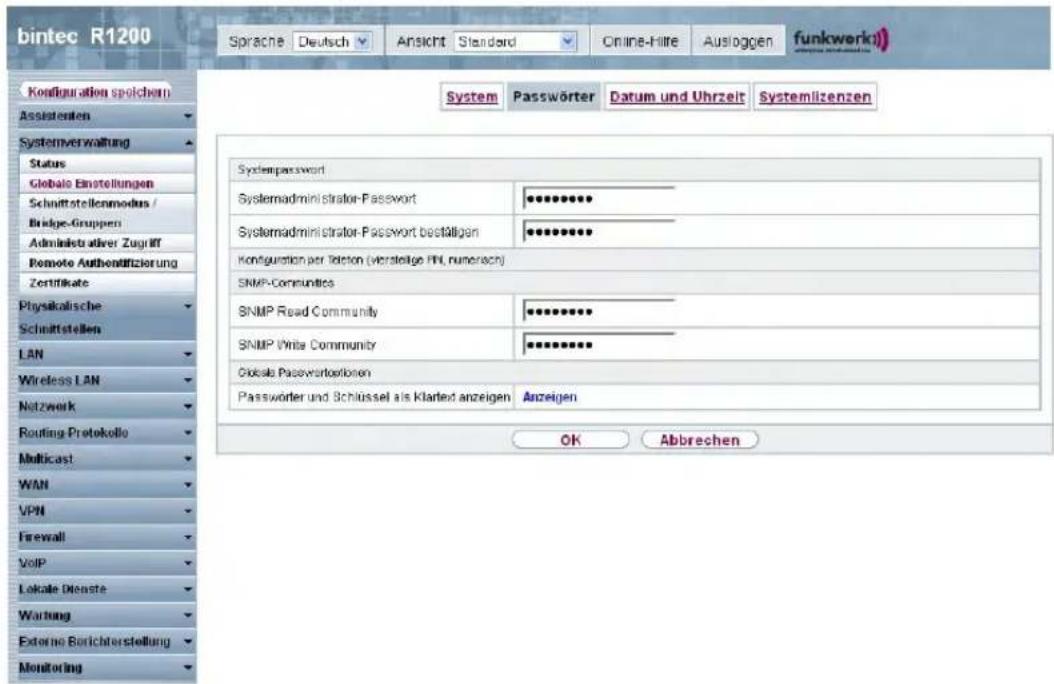Click the Systemadministrator-Passwort field
This screenshot has height=684, width=1054.
point(598,199)
